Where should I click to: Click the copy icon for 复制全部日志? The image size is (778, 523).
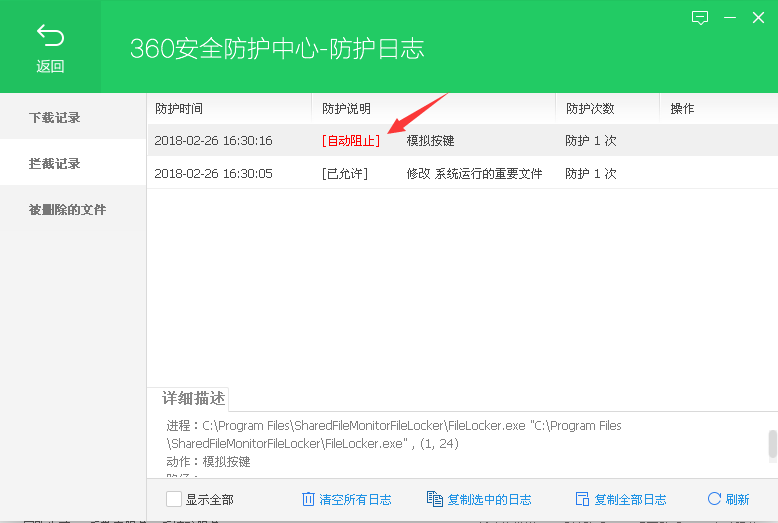click(582, 499)
